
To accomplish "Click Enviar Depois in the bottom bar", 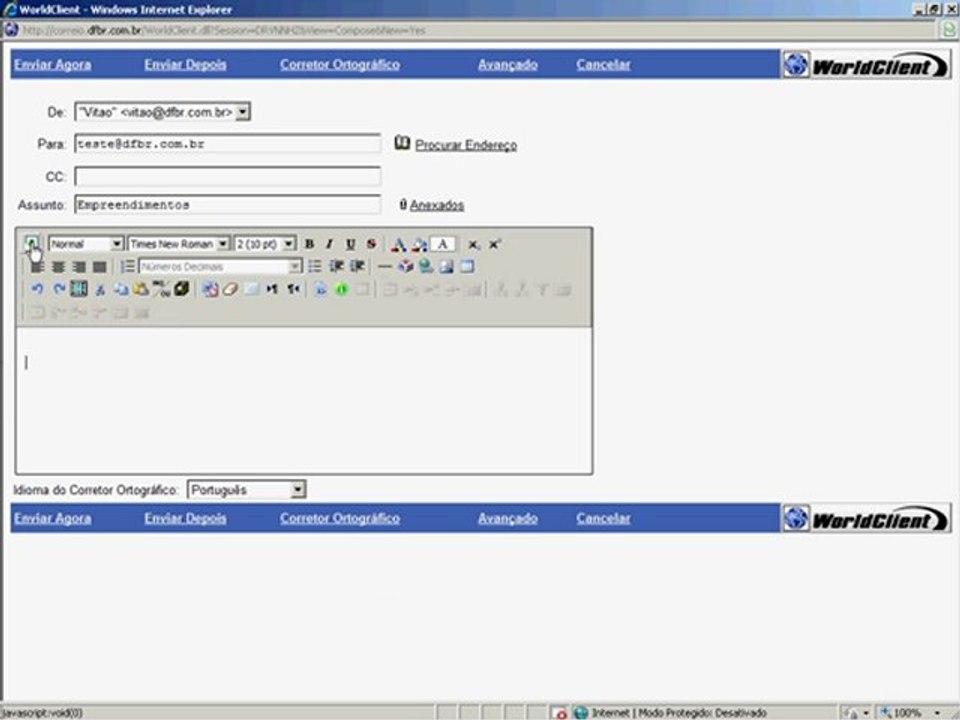I will click(186, 518).
